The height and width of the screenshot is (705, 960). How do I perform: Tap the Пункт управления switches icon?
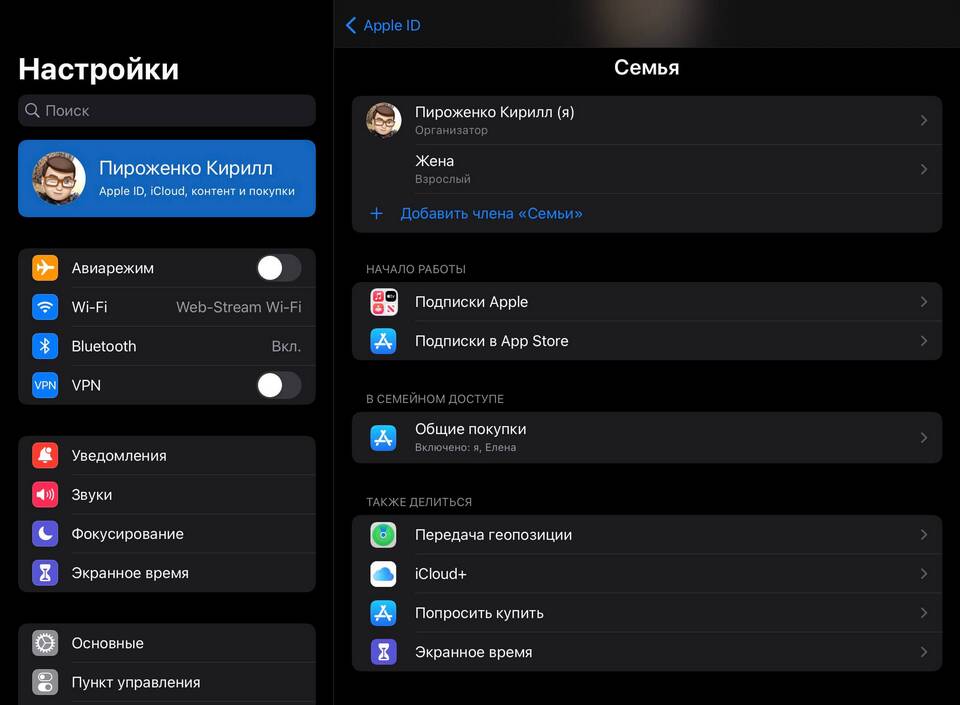click(x=45, y=682)
